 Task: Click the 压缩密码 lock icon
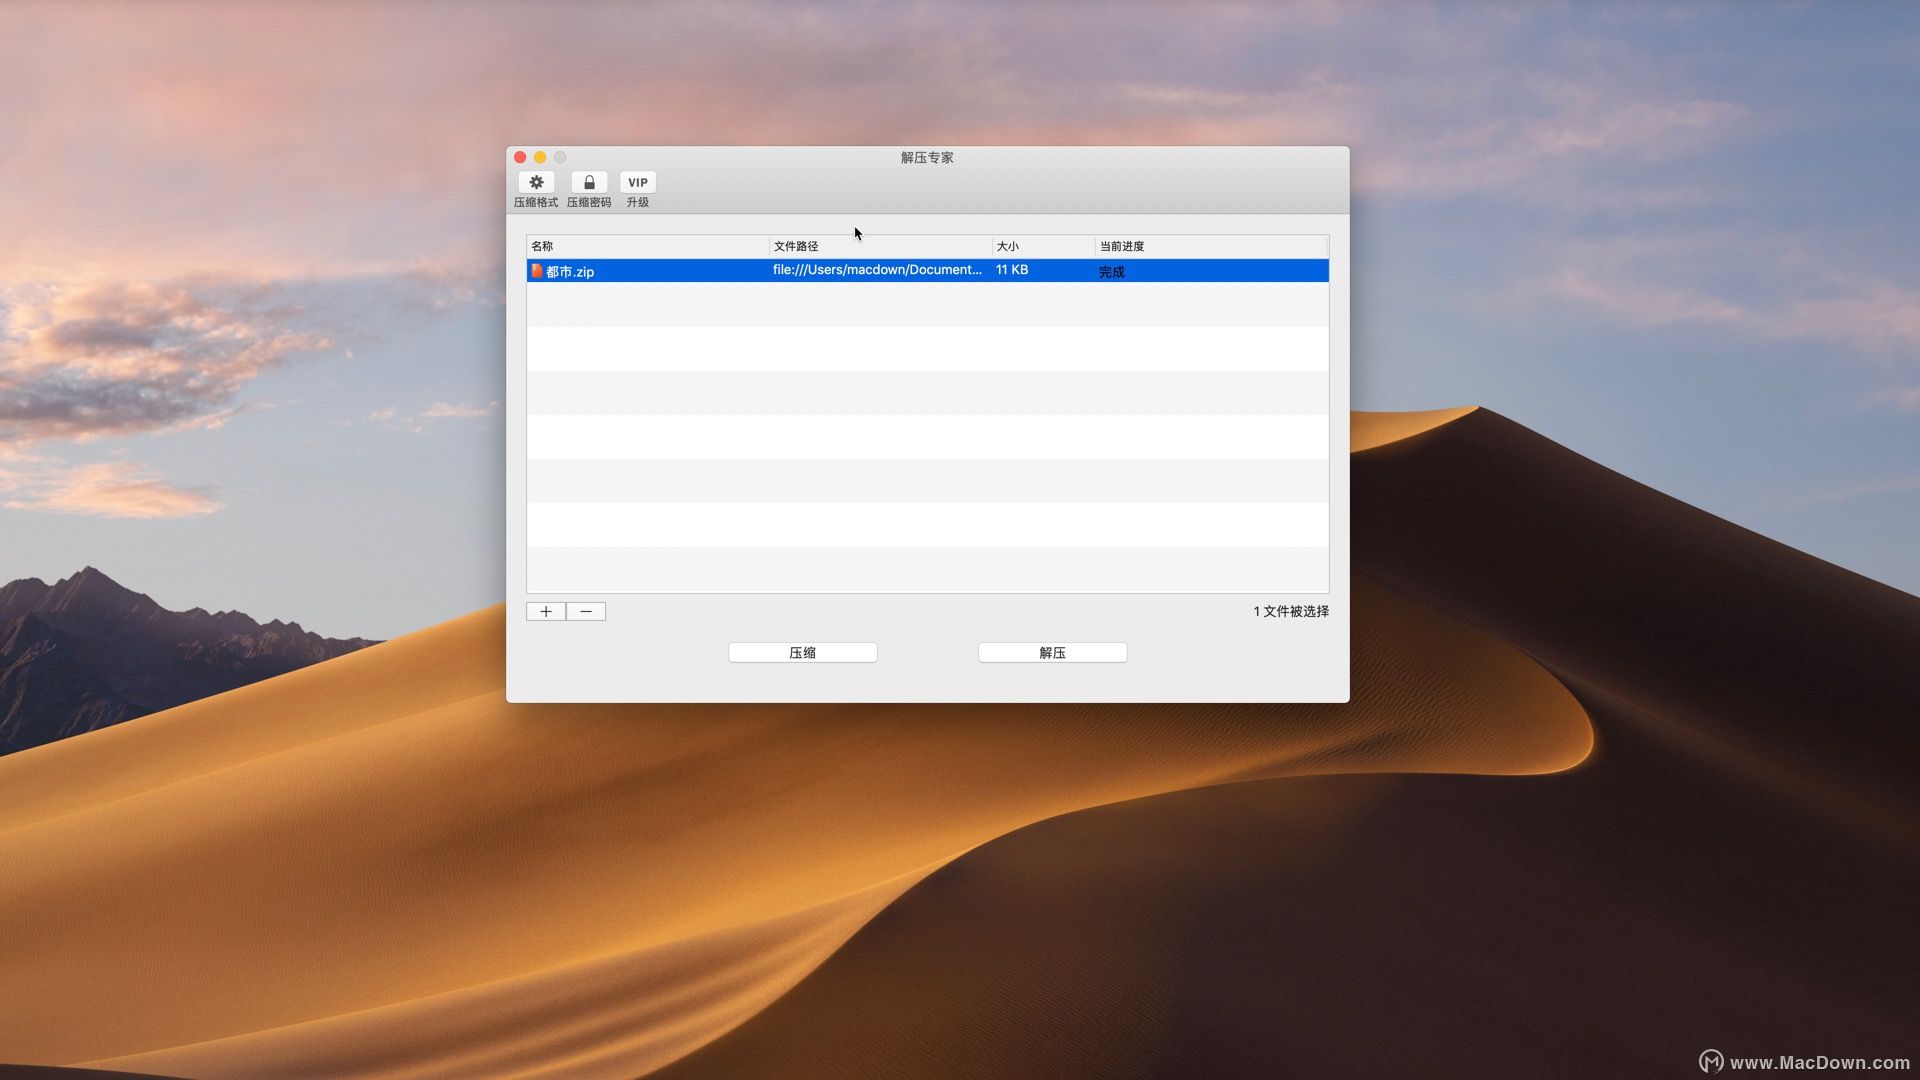point(589,183)
